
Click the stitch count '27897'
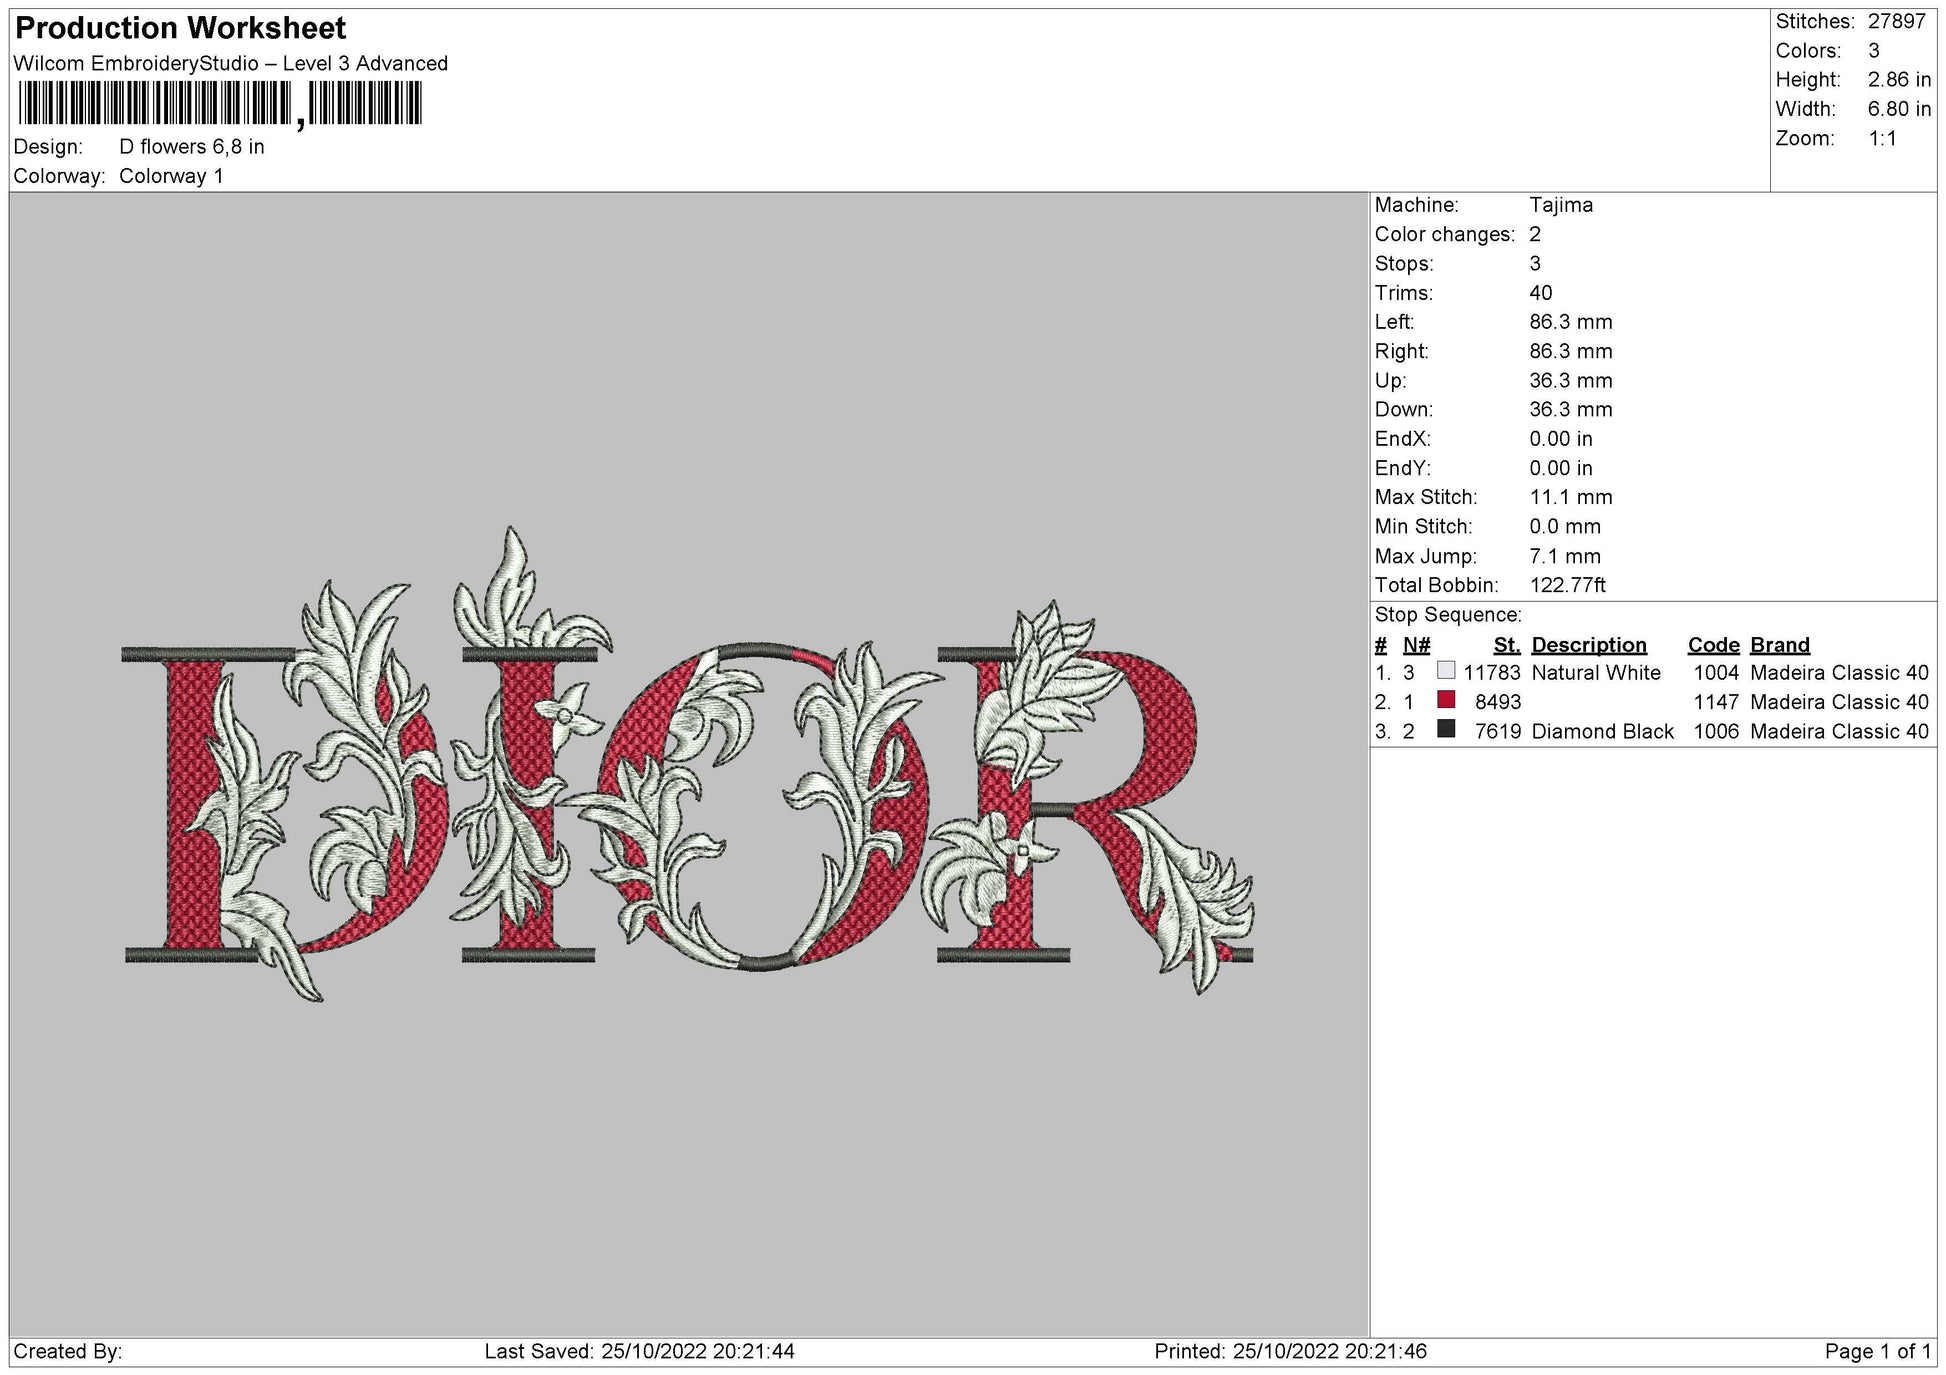click(1897, 21)
